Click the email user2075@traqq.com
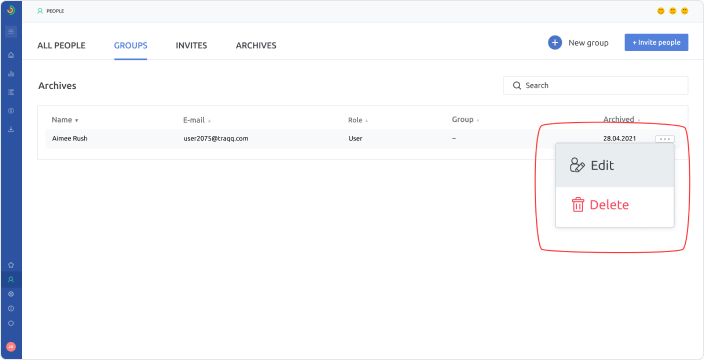The width and height of the screenshot is (704, 360). (216, 139)
